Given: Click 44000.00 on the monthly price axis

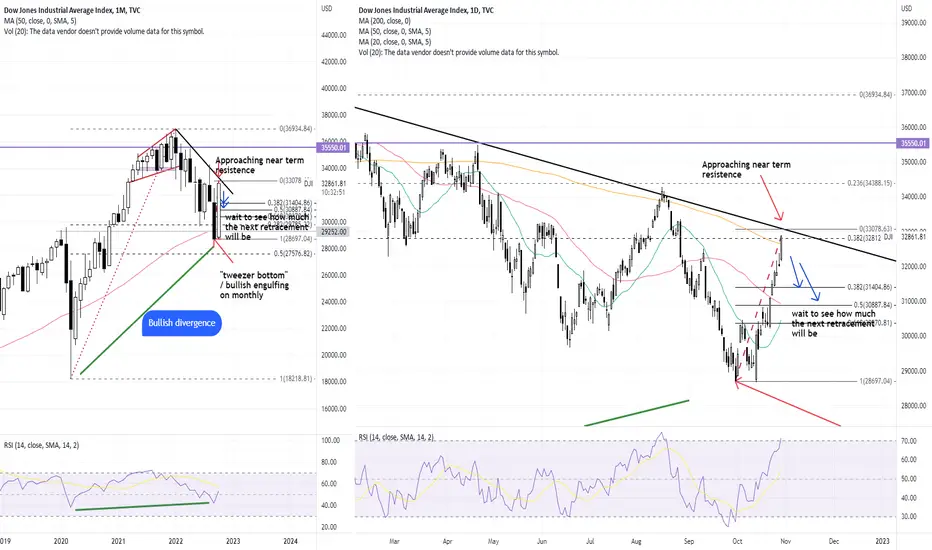Looking at the screenshot, I should click(x=334, y=35).
